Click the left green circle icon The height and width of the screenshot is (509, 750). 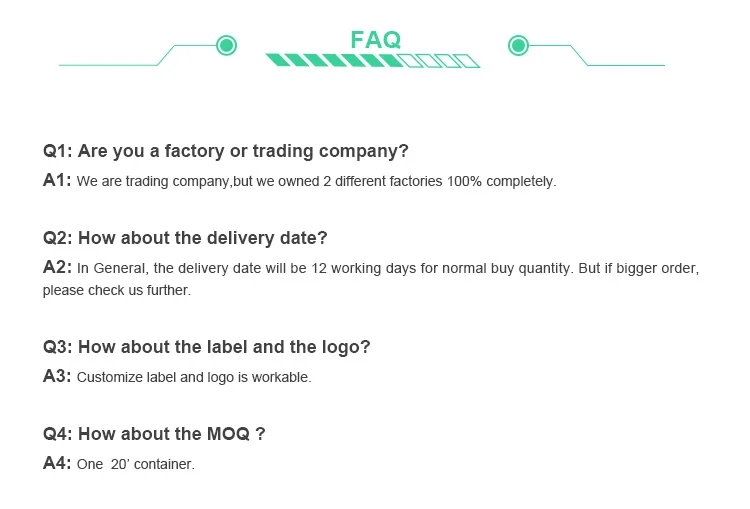[x=226, y=45]
